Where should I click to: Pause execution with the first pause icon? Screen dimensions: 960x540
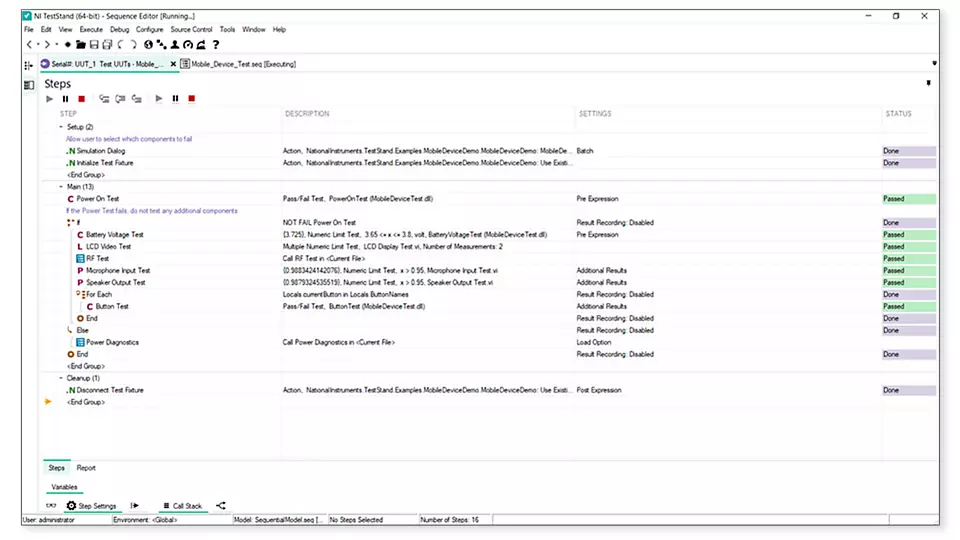(x=66, y=99)
